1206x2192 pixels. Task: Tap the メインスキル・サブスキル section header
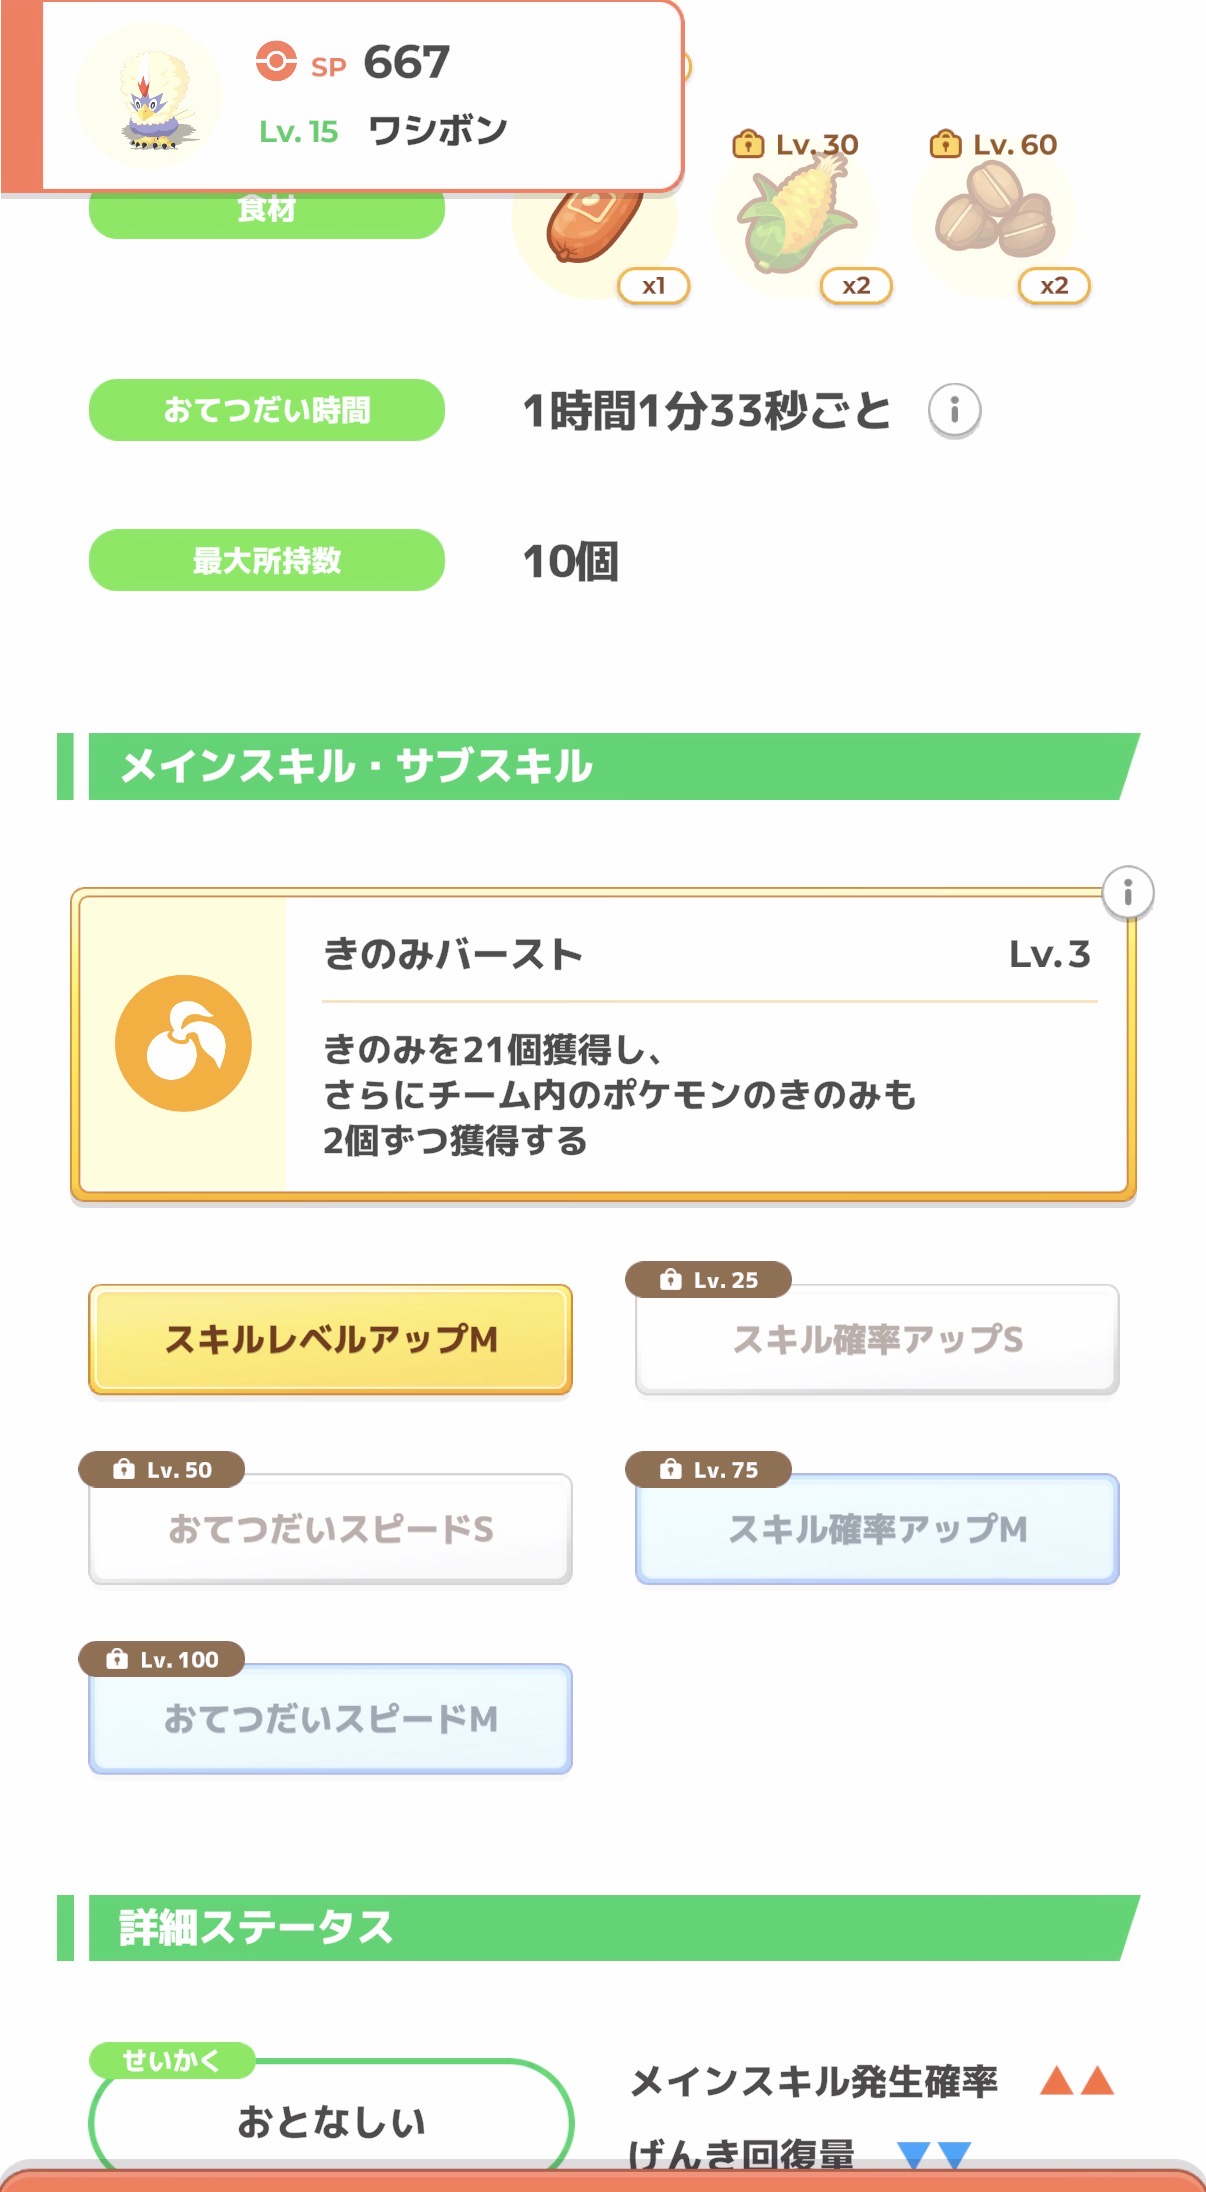600,766
